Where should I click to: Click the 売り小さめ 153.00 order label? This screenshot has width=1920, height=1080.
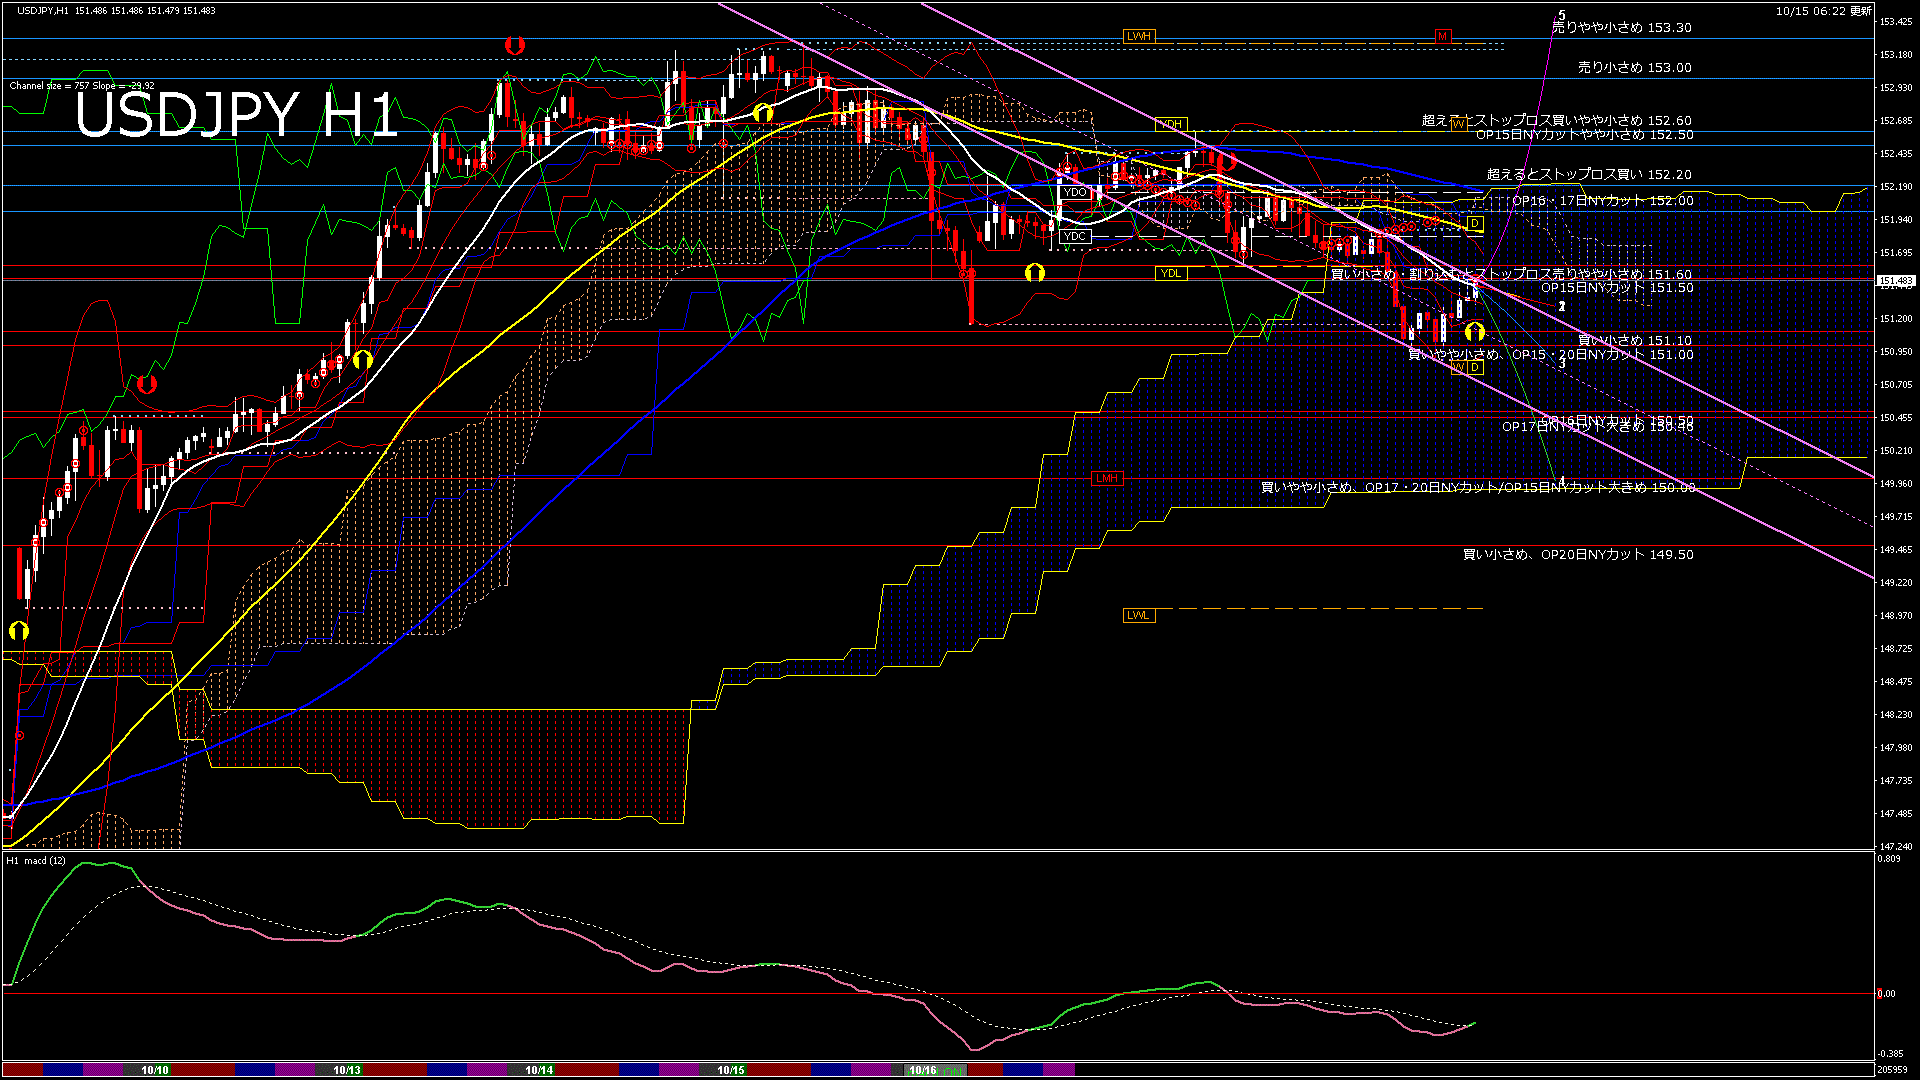pos(1634,68)
